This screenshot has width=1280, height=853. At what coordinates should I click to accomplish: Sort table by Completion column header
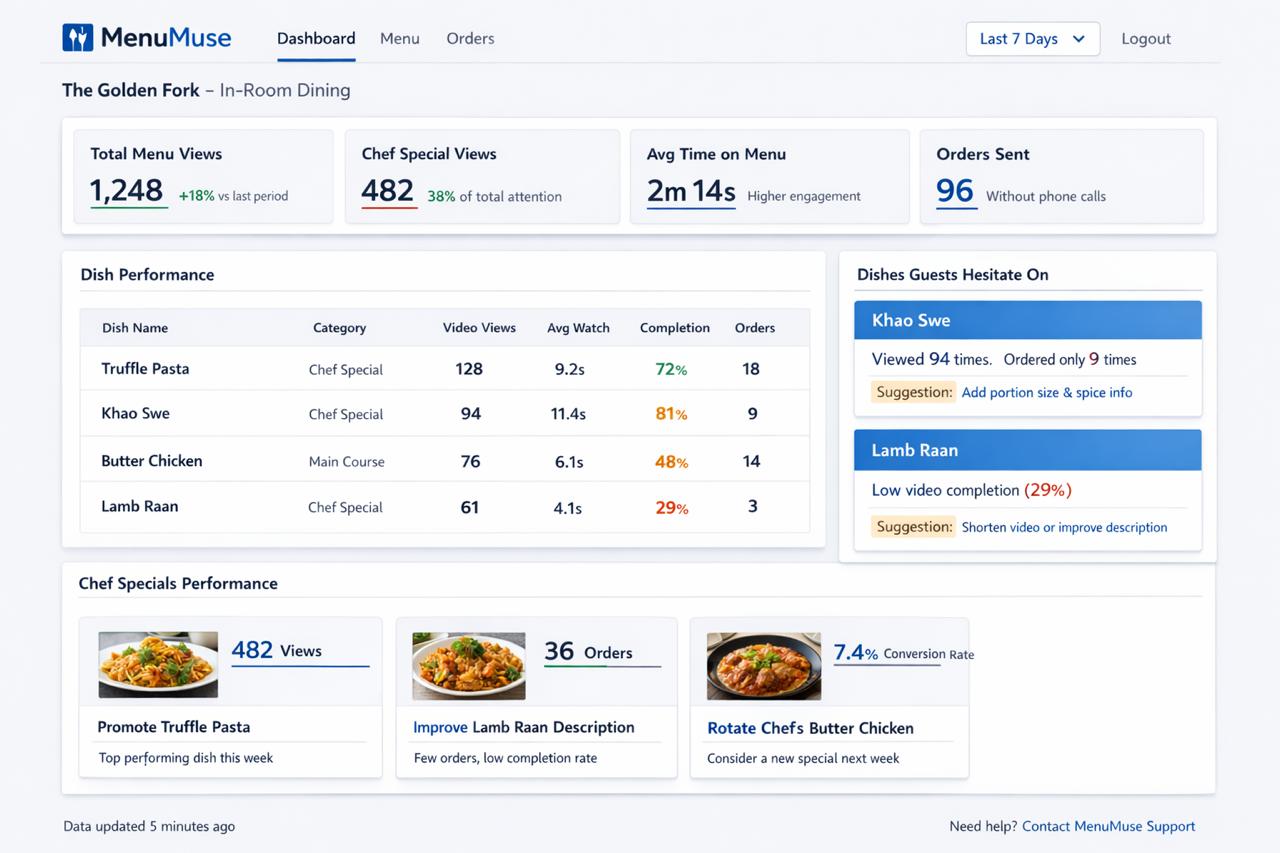point(674,328)
